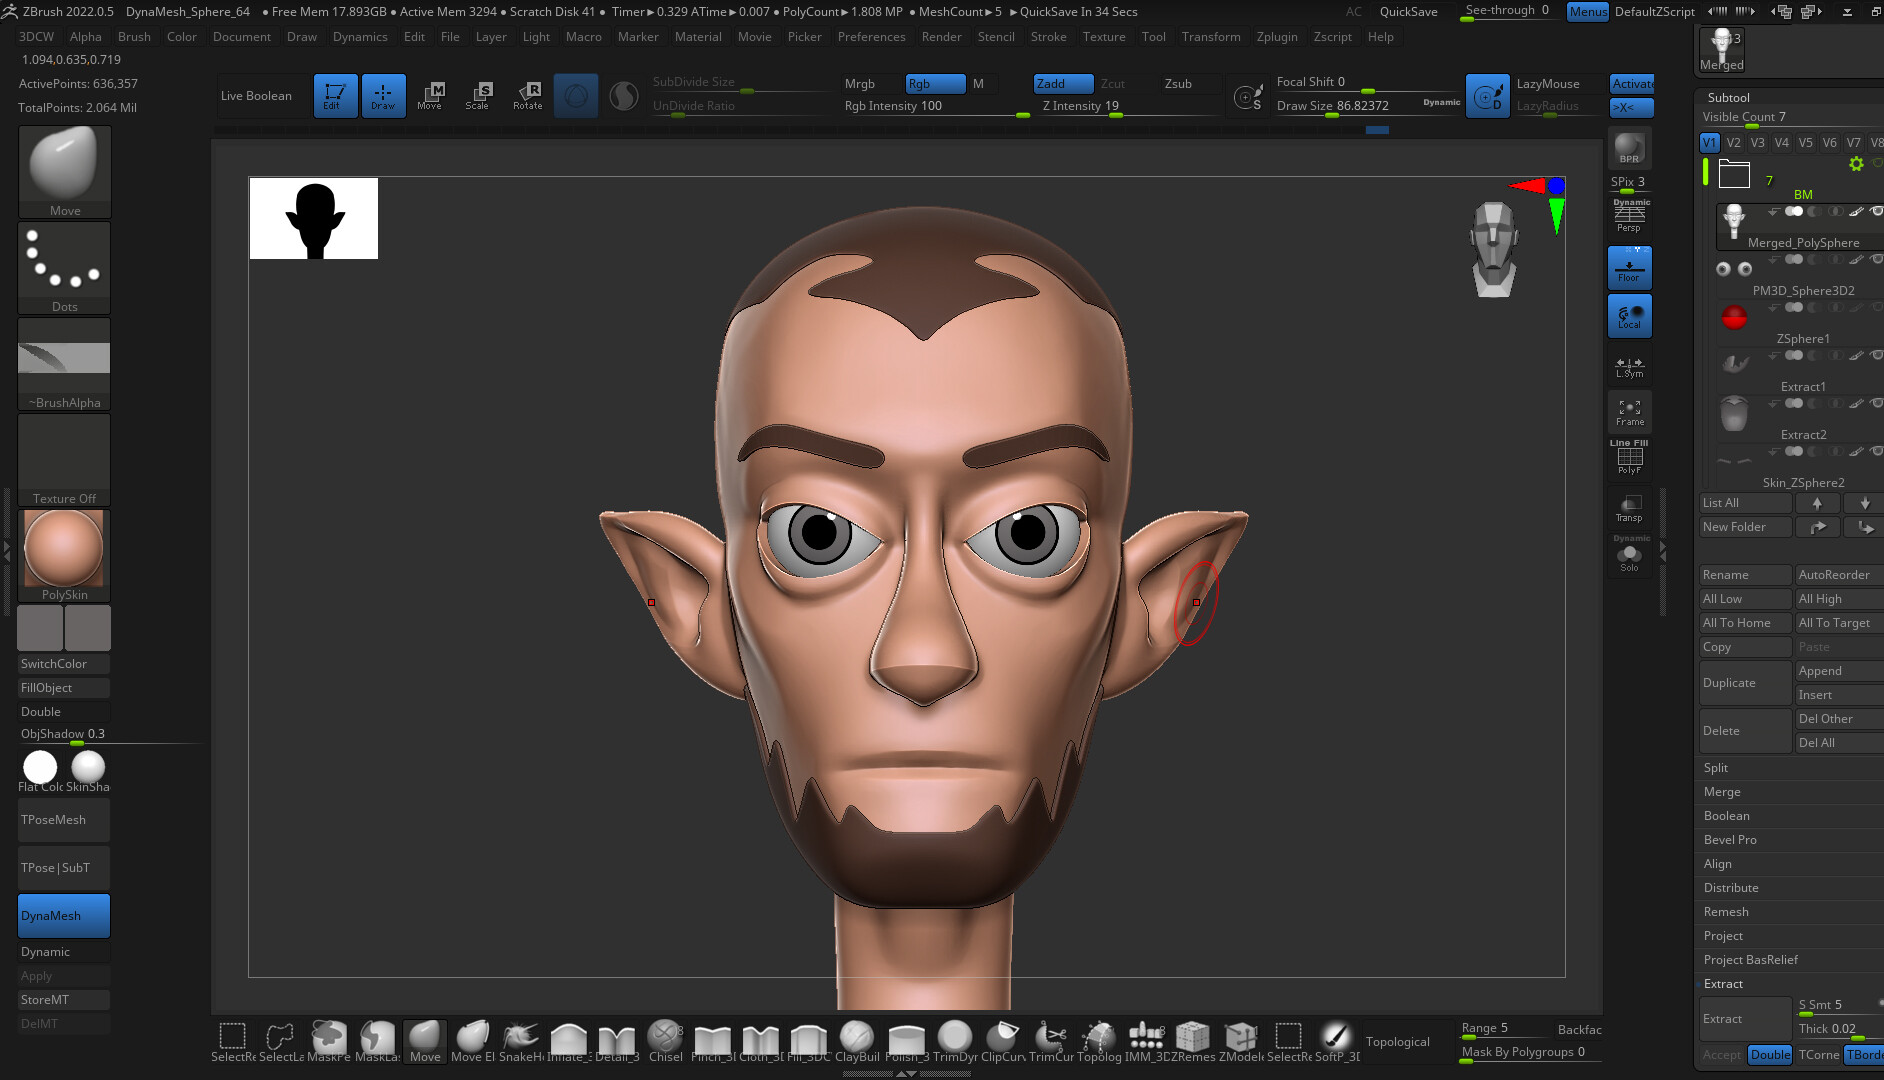The image size is (1884, 1080).
Task: Activate the Chisel brush
Action: (665, 1037)
